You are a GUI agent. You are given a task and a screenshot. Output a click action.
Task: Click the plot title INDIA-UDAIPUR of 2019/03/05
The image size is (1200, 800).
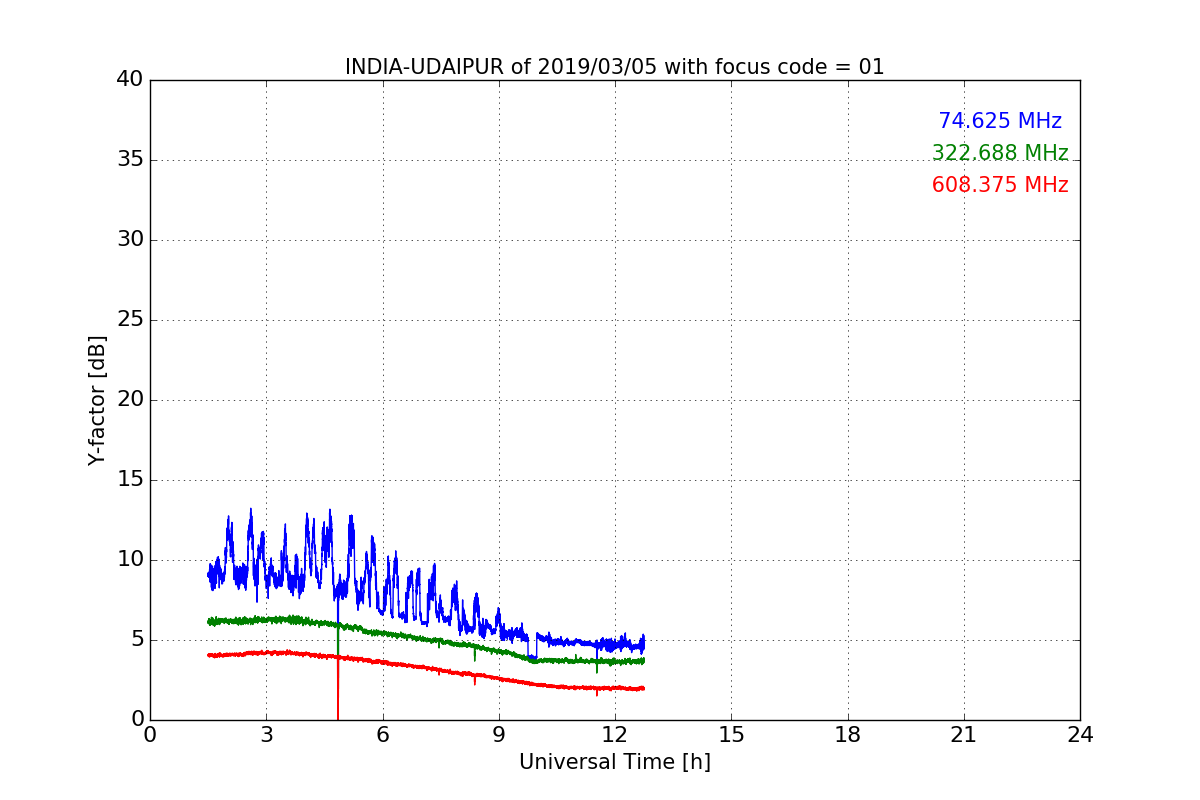pyautogui.click(x=614, y=67)
